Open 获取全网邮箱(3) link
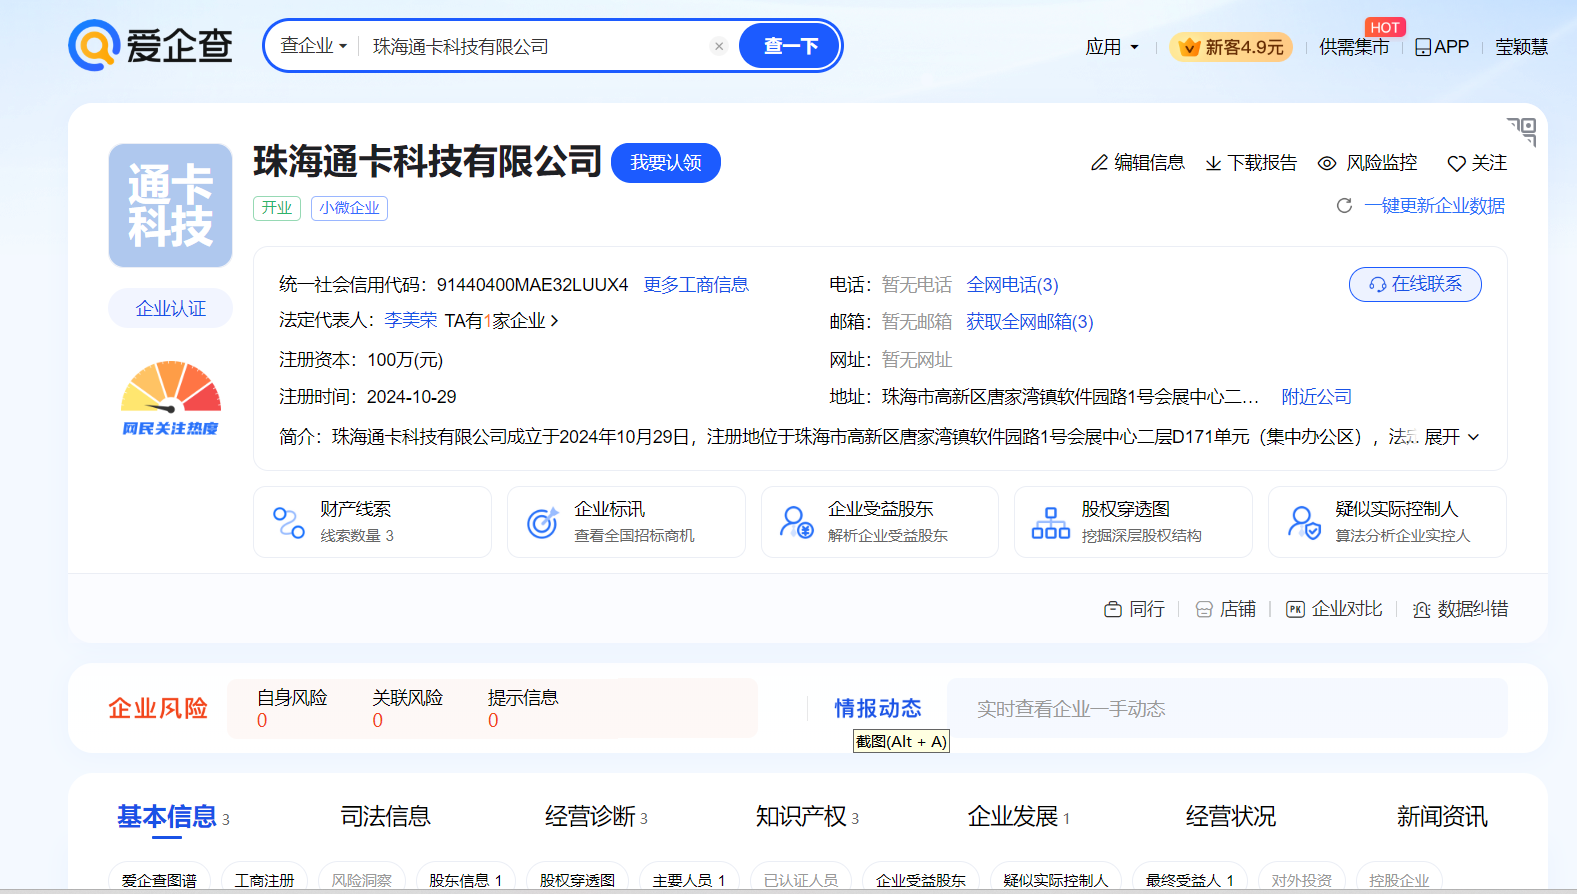The width and height of the screenshot is (1577, 894). coord(1029,322)
